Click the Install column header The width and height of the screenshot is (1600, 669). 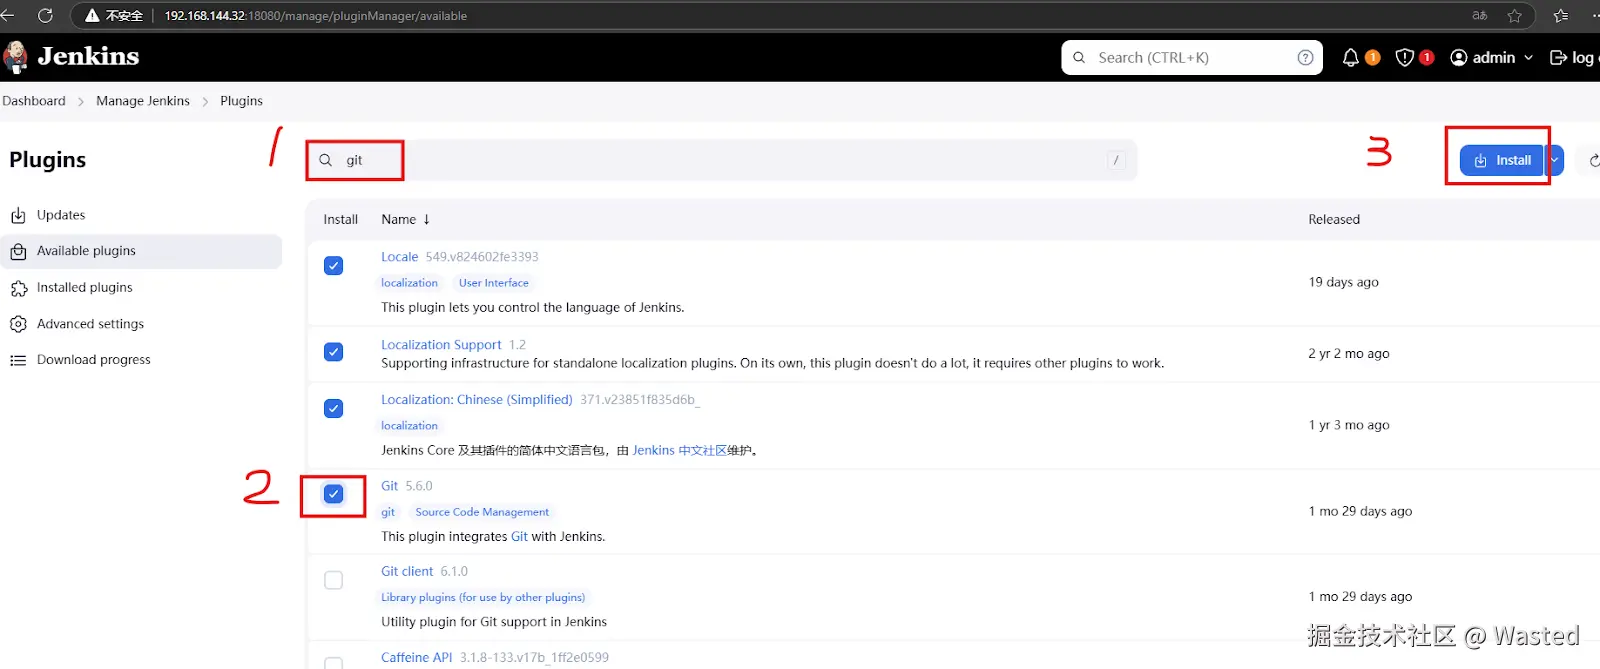(x=341, y=220)
